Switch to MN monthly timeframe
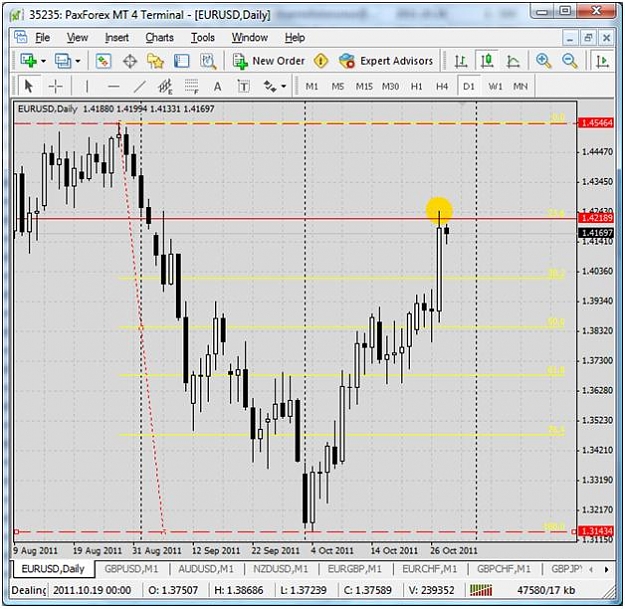The height and width of the screenshot is (609, 625). [x=520, y=86]
